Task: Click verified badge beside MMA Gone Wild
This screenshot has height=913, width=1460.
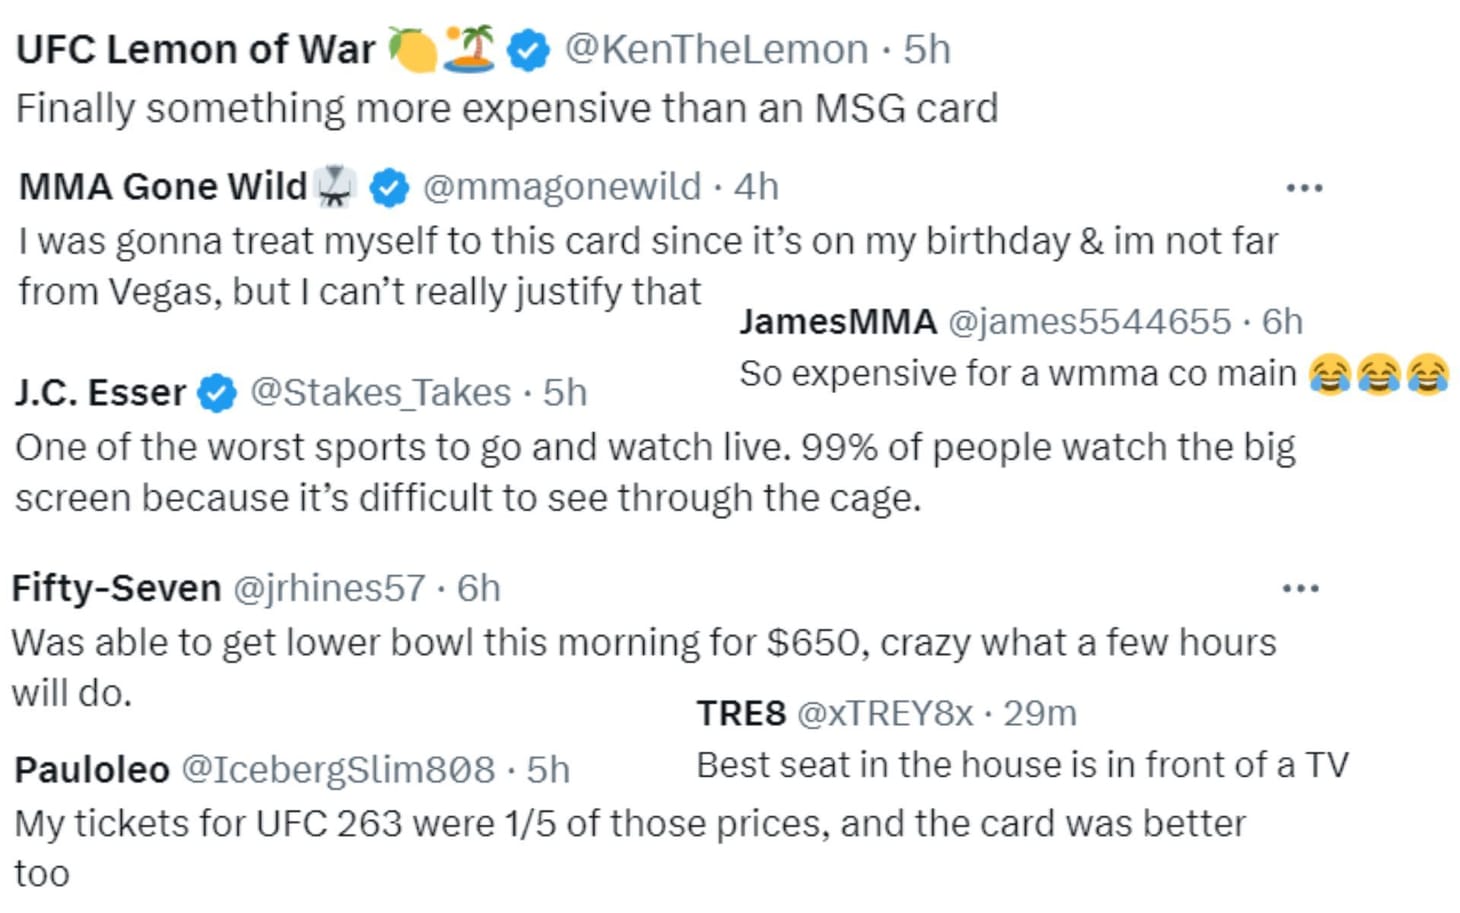Action: pyautogui.click(x=389, y=187)
